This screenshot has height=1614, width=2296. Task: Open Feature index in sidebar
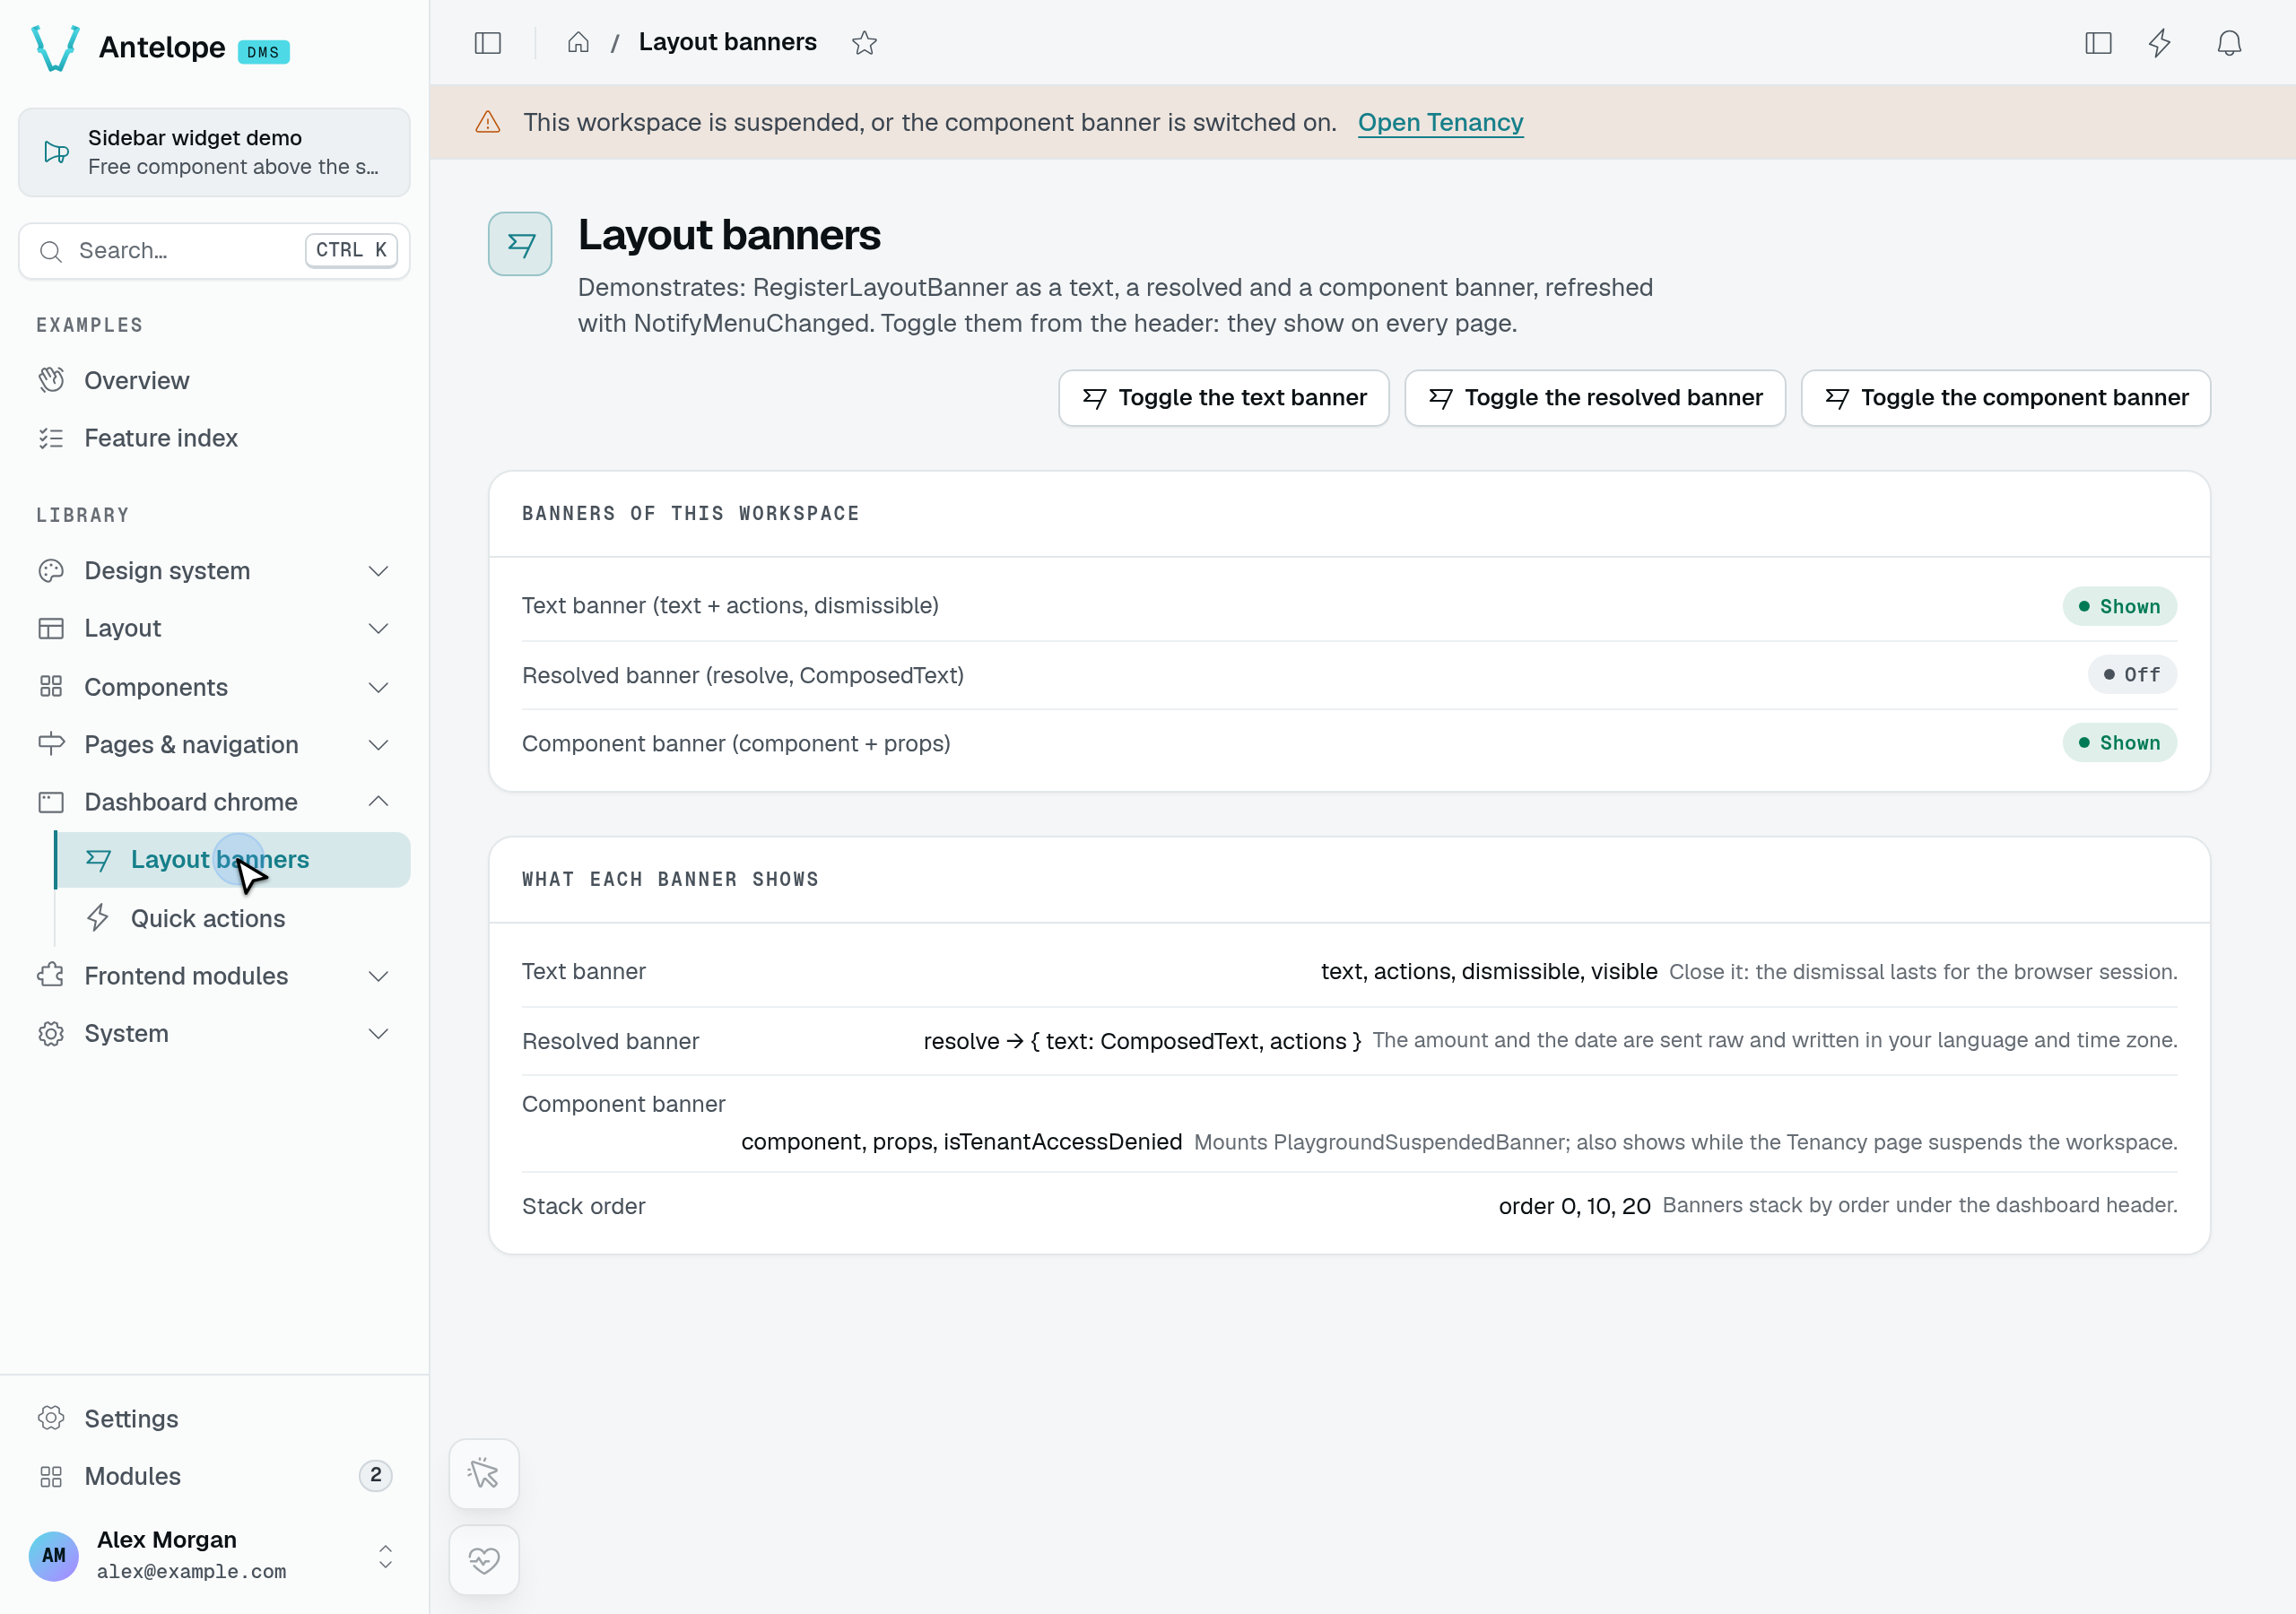click(214, 438)
